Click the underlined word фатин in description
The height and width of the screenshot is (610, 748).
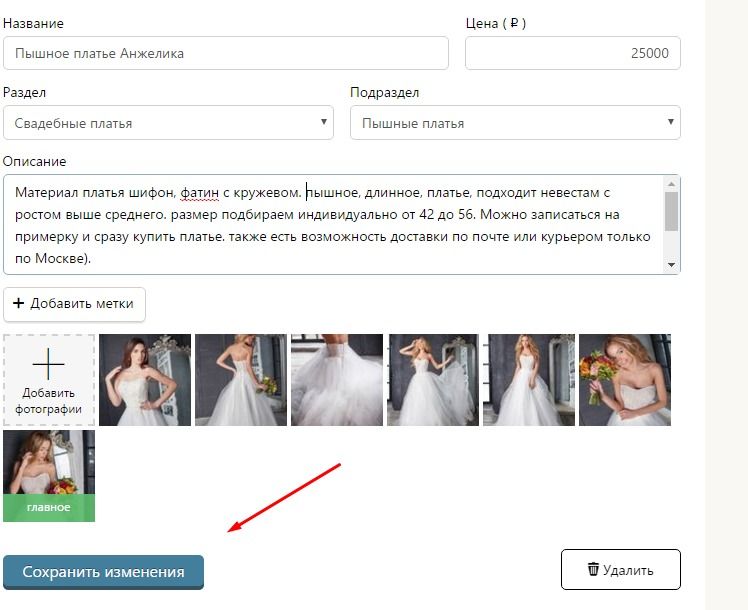(x=199, y=193)
